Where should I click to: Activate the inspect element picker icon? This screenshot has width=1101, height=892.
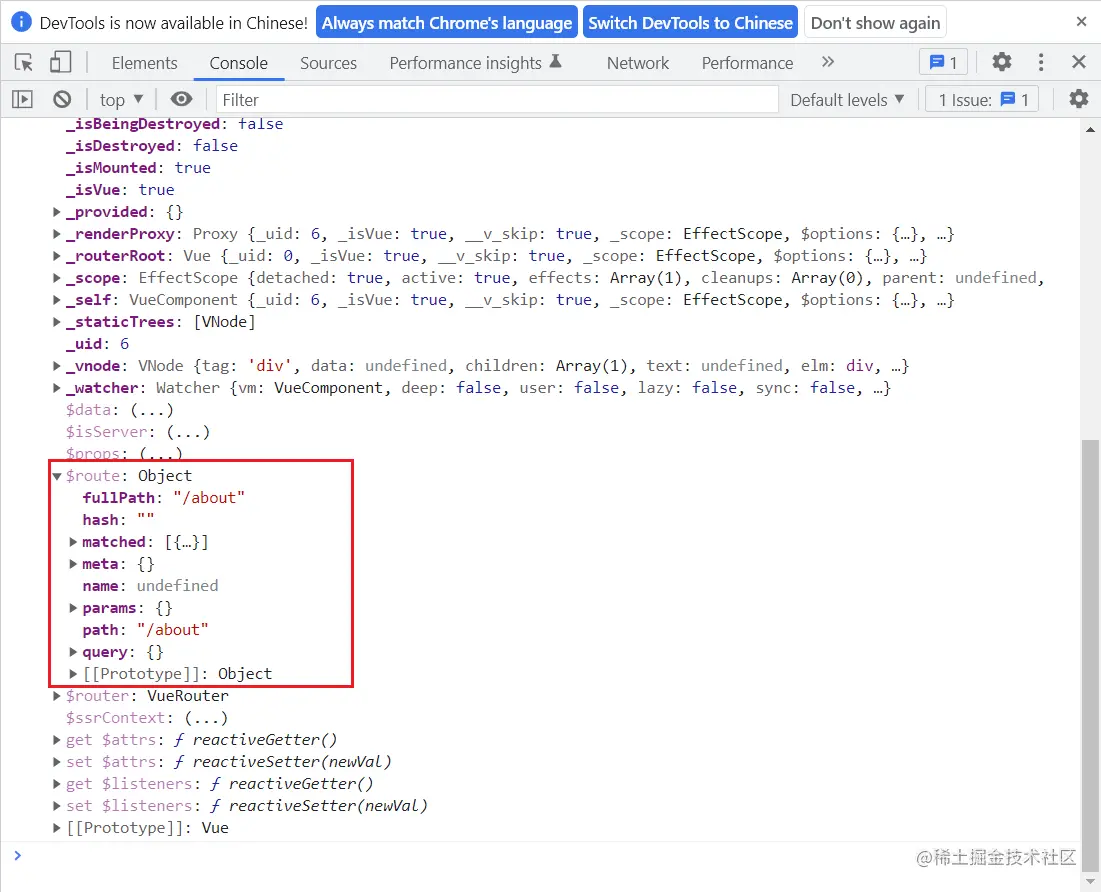point(24,63)
